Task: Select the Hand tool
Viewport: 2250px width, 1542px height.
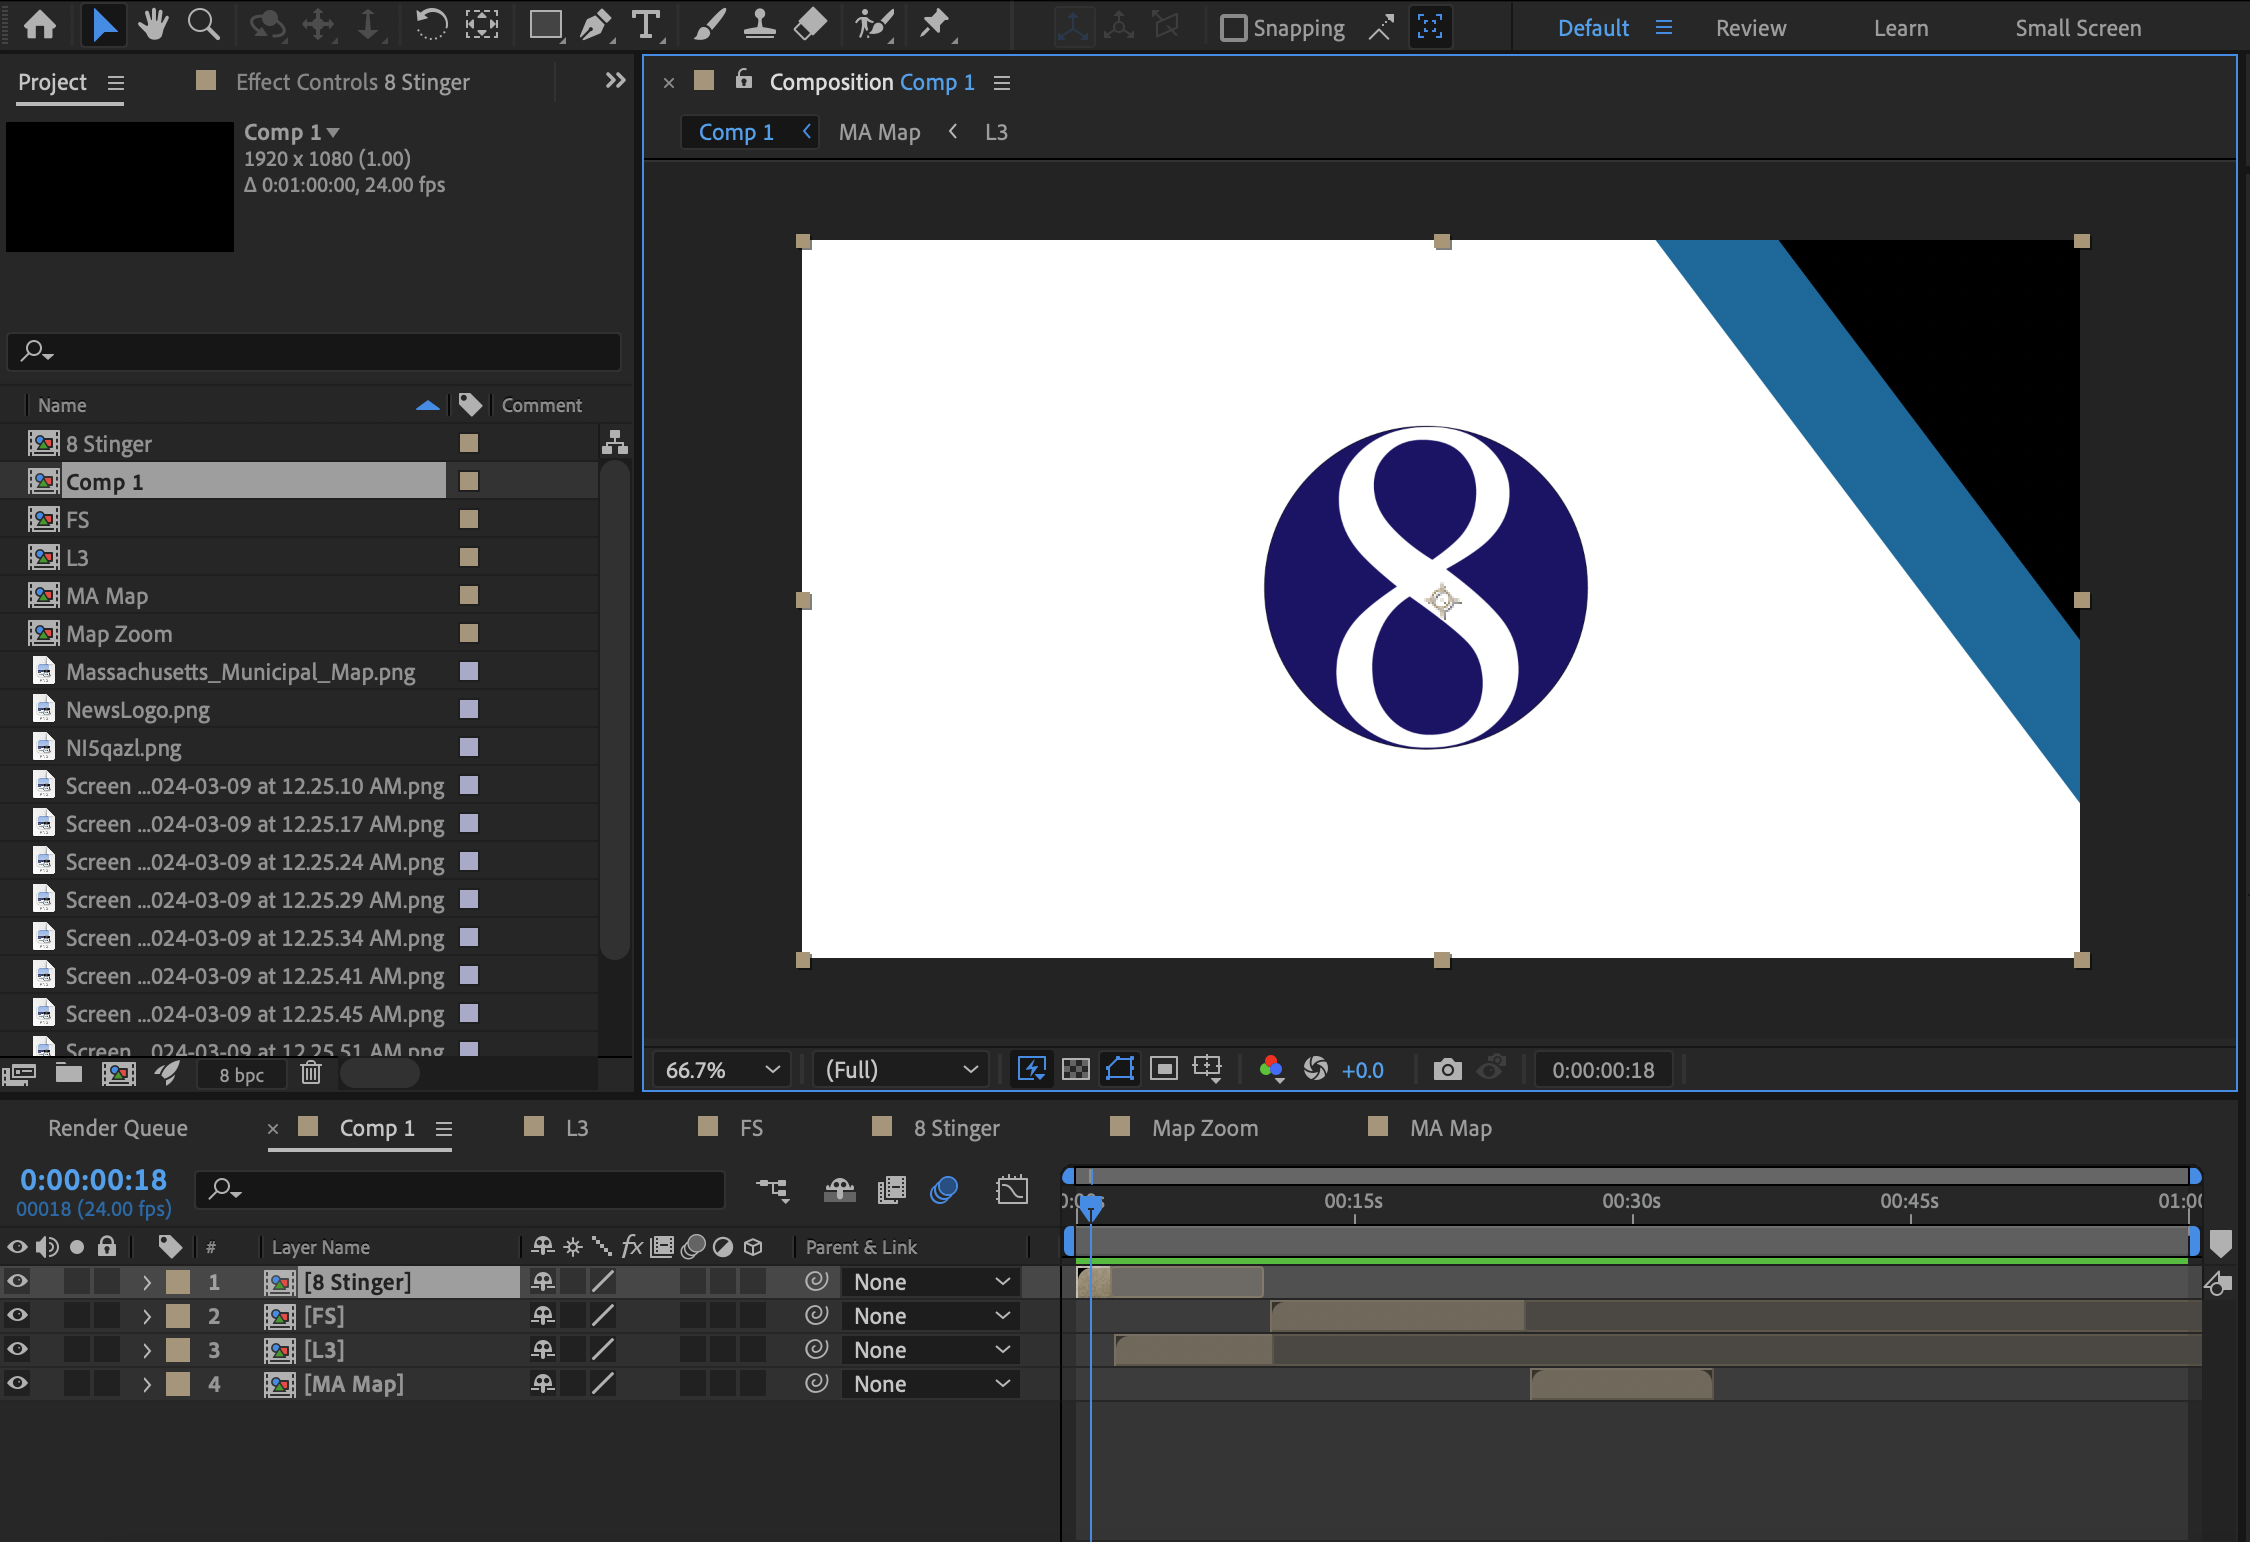Action: 153,25
